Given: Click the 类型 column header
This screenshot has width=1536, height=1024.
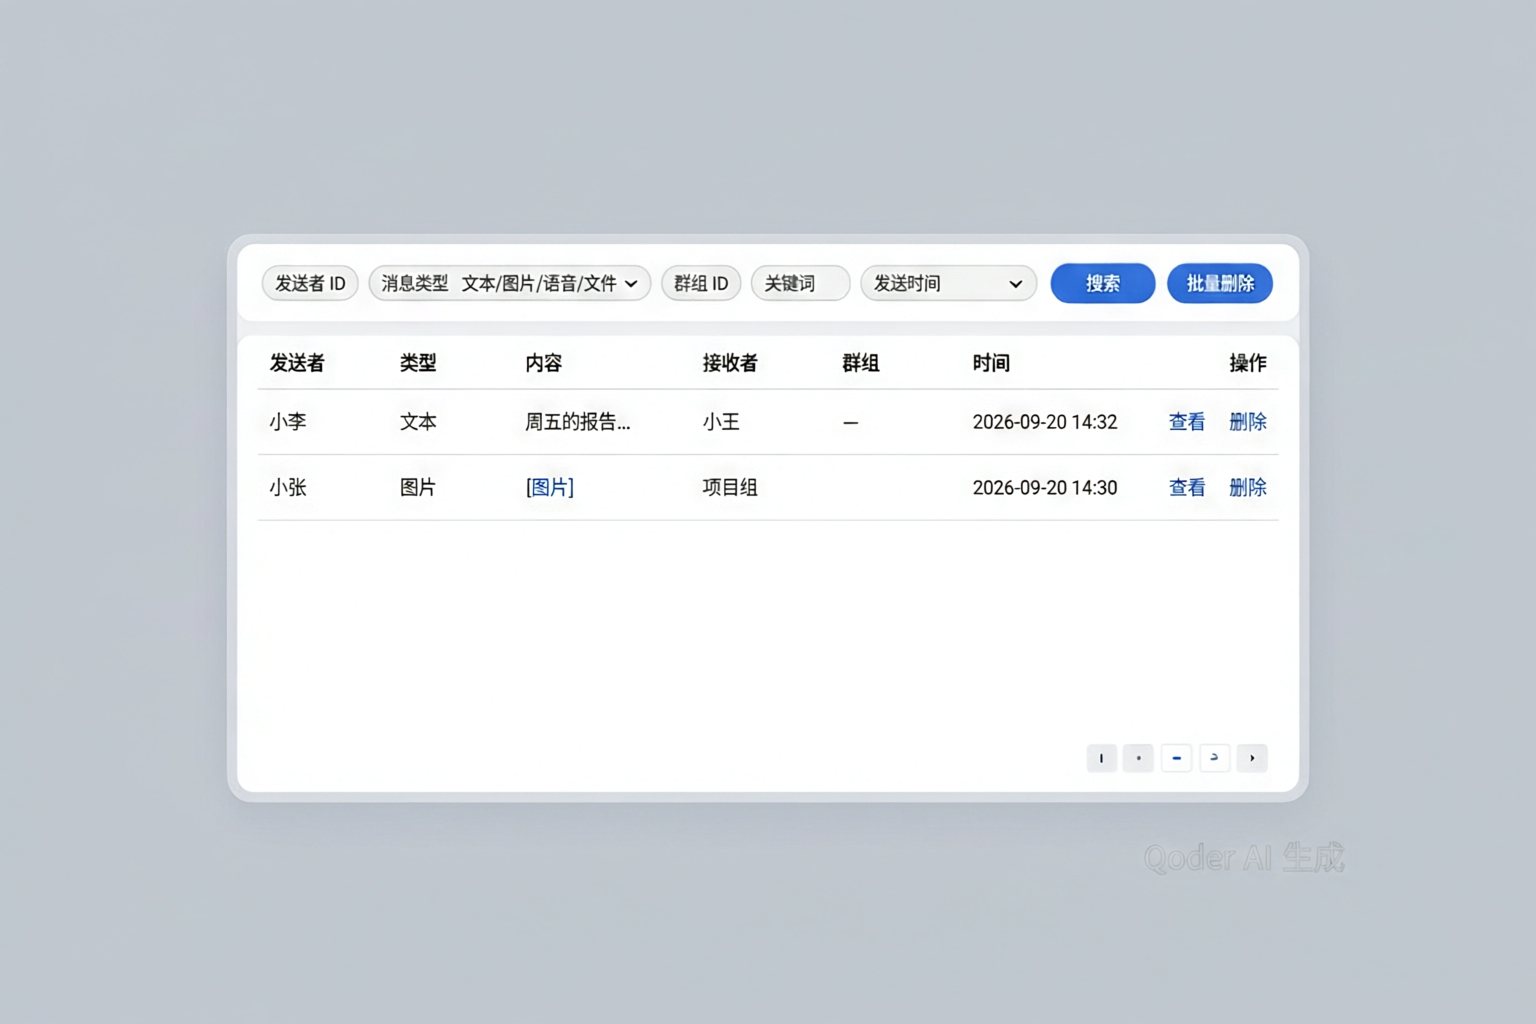Looking at the screenshot, I should click(x=418, y=363).
